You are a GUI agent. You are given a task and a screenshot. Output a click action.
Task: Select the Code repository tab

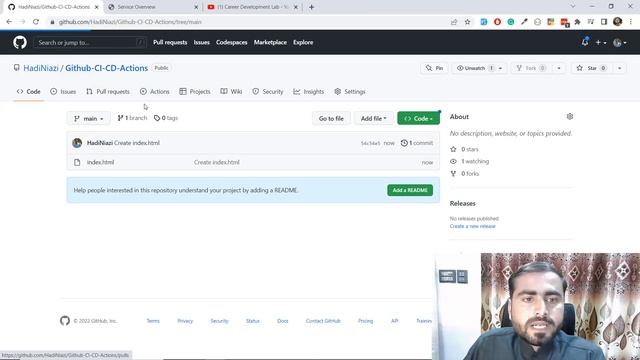coord(29,91)
